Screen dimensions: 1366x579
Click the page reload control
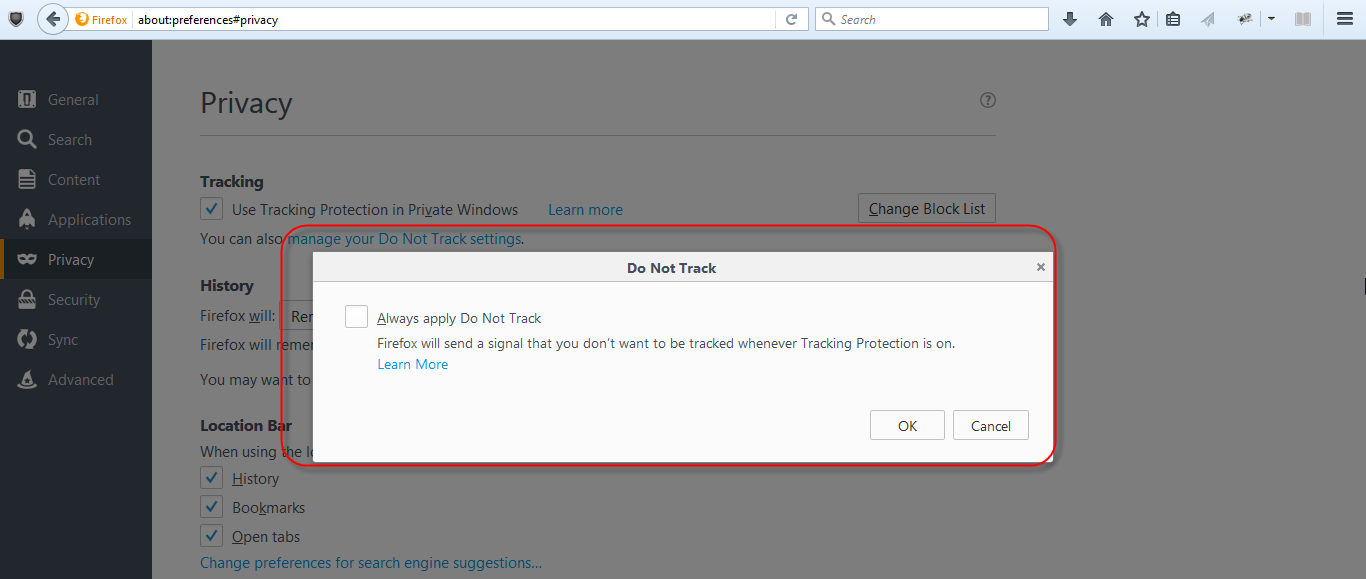tap(790, 18)
